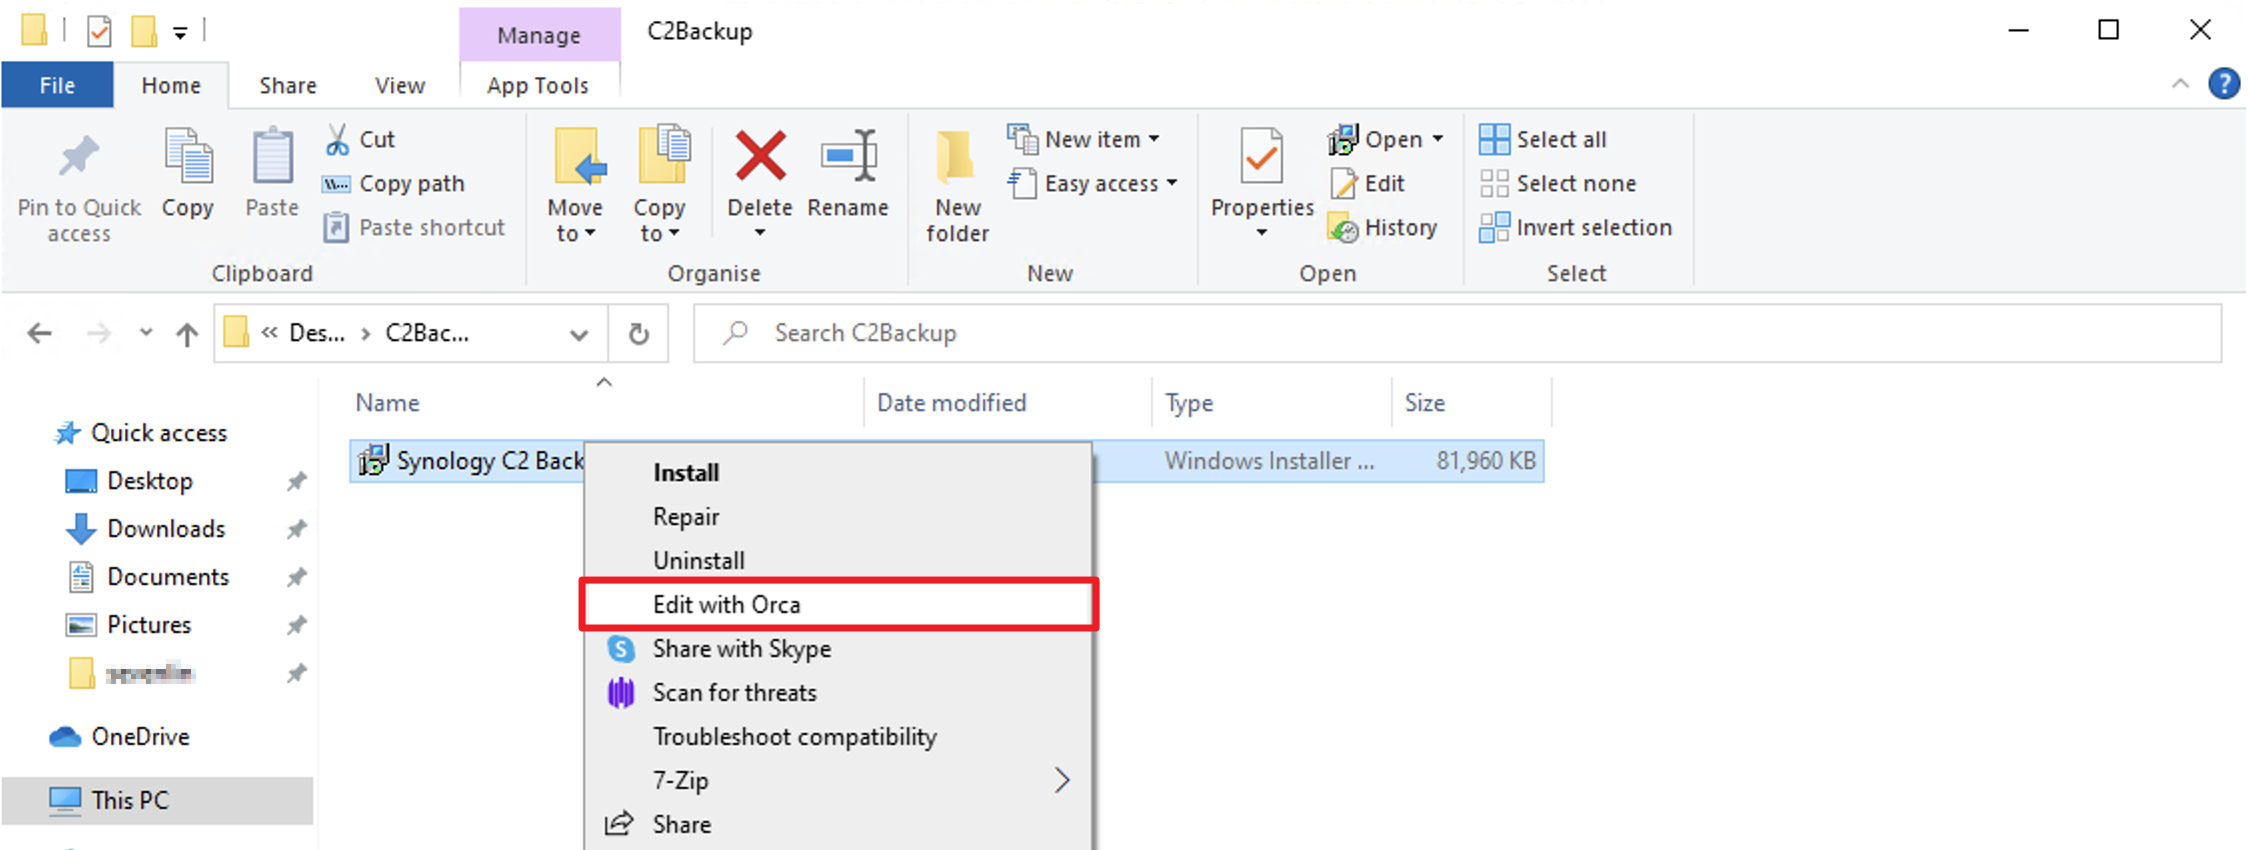The width and height of the screenshot is (2248, 850).
Task: Click the C2Bac... breadcrumb in address bar
Action: [x=427, y=333]
